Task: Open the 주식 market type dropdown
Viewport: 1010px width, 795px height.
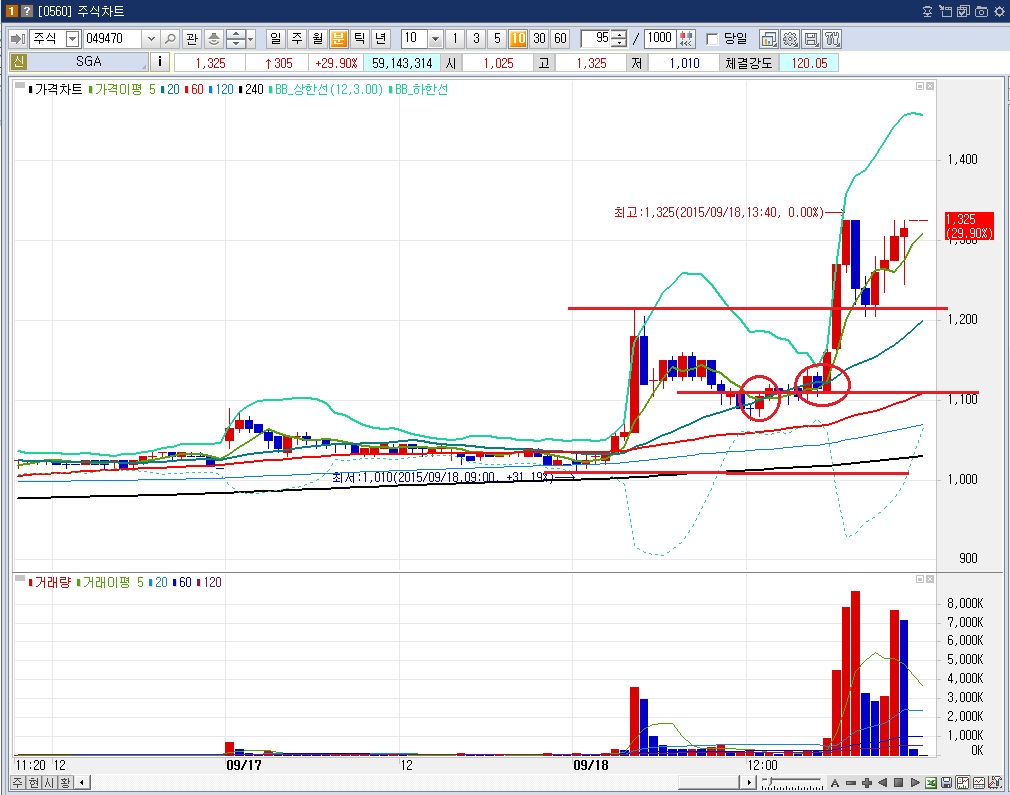Action: point(72,39)
